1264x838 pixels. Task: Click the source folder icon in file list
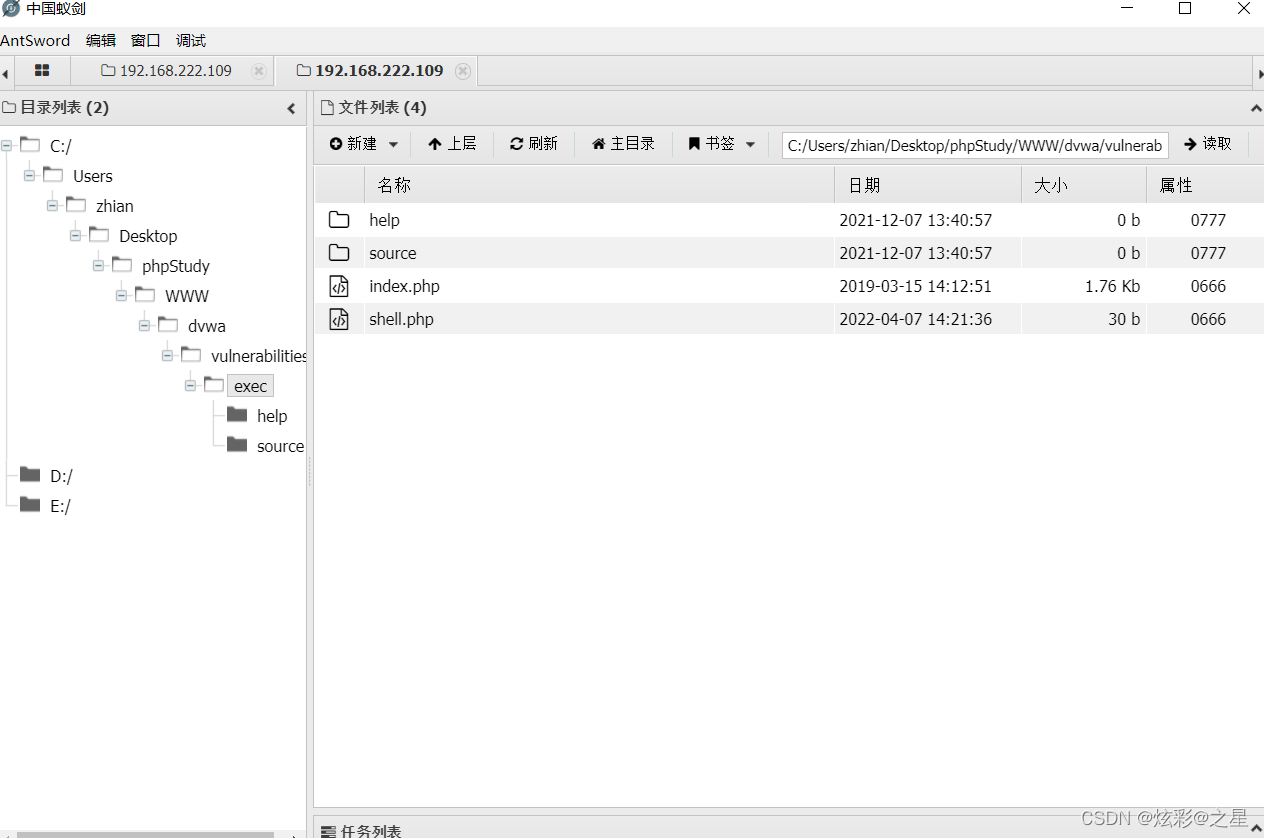click(x=339, y=253)
